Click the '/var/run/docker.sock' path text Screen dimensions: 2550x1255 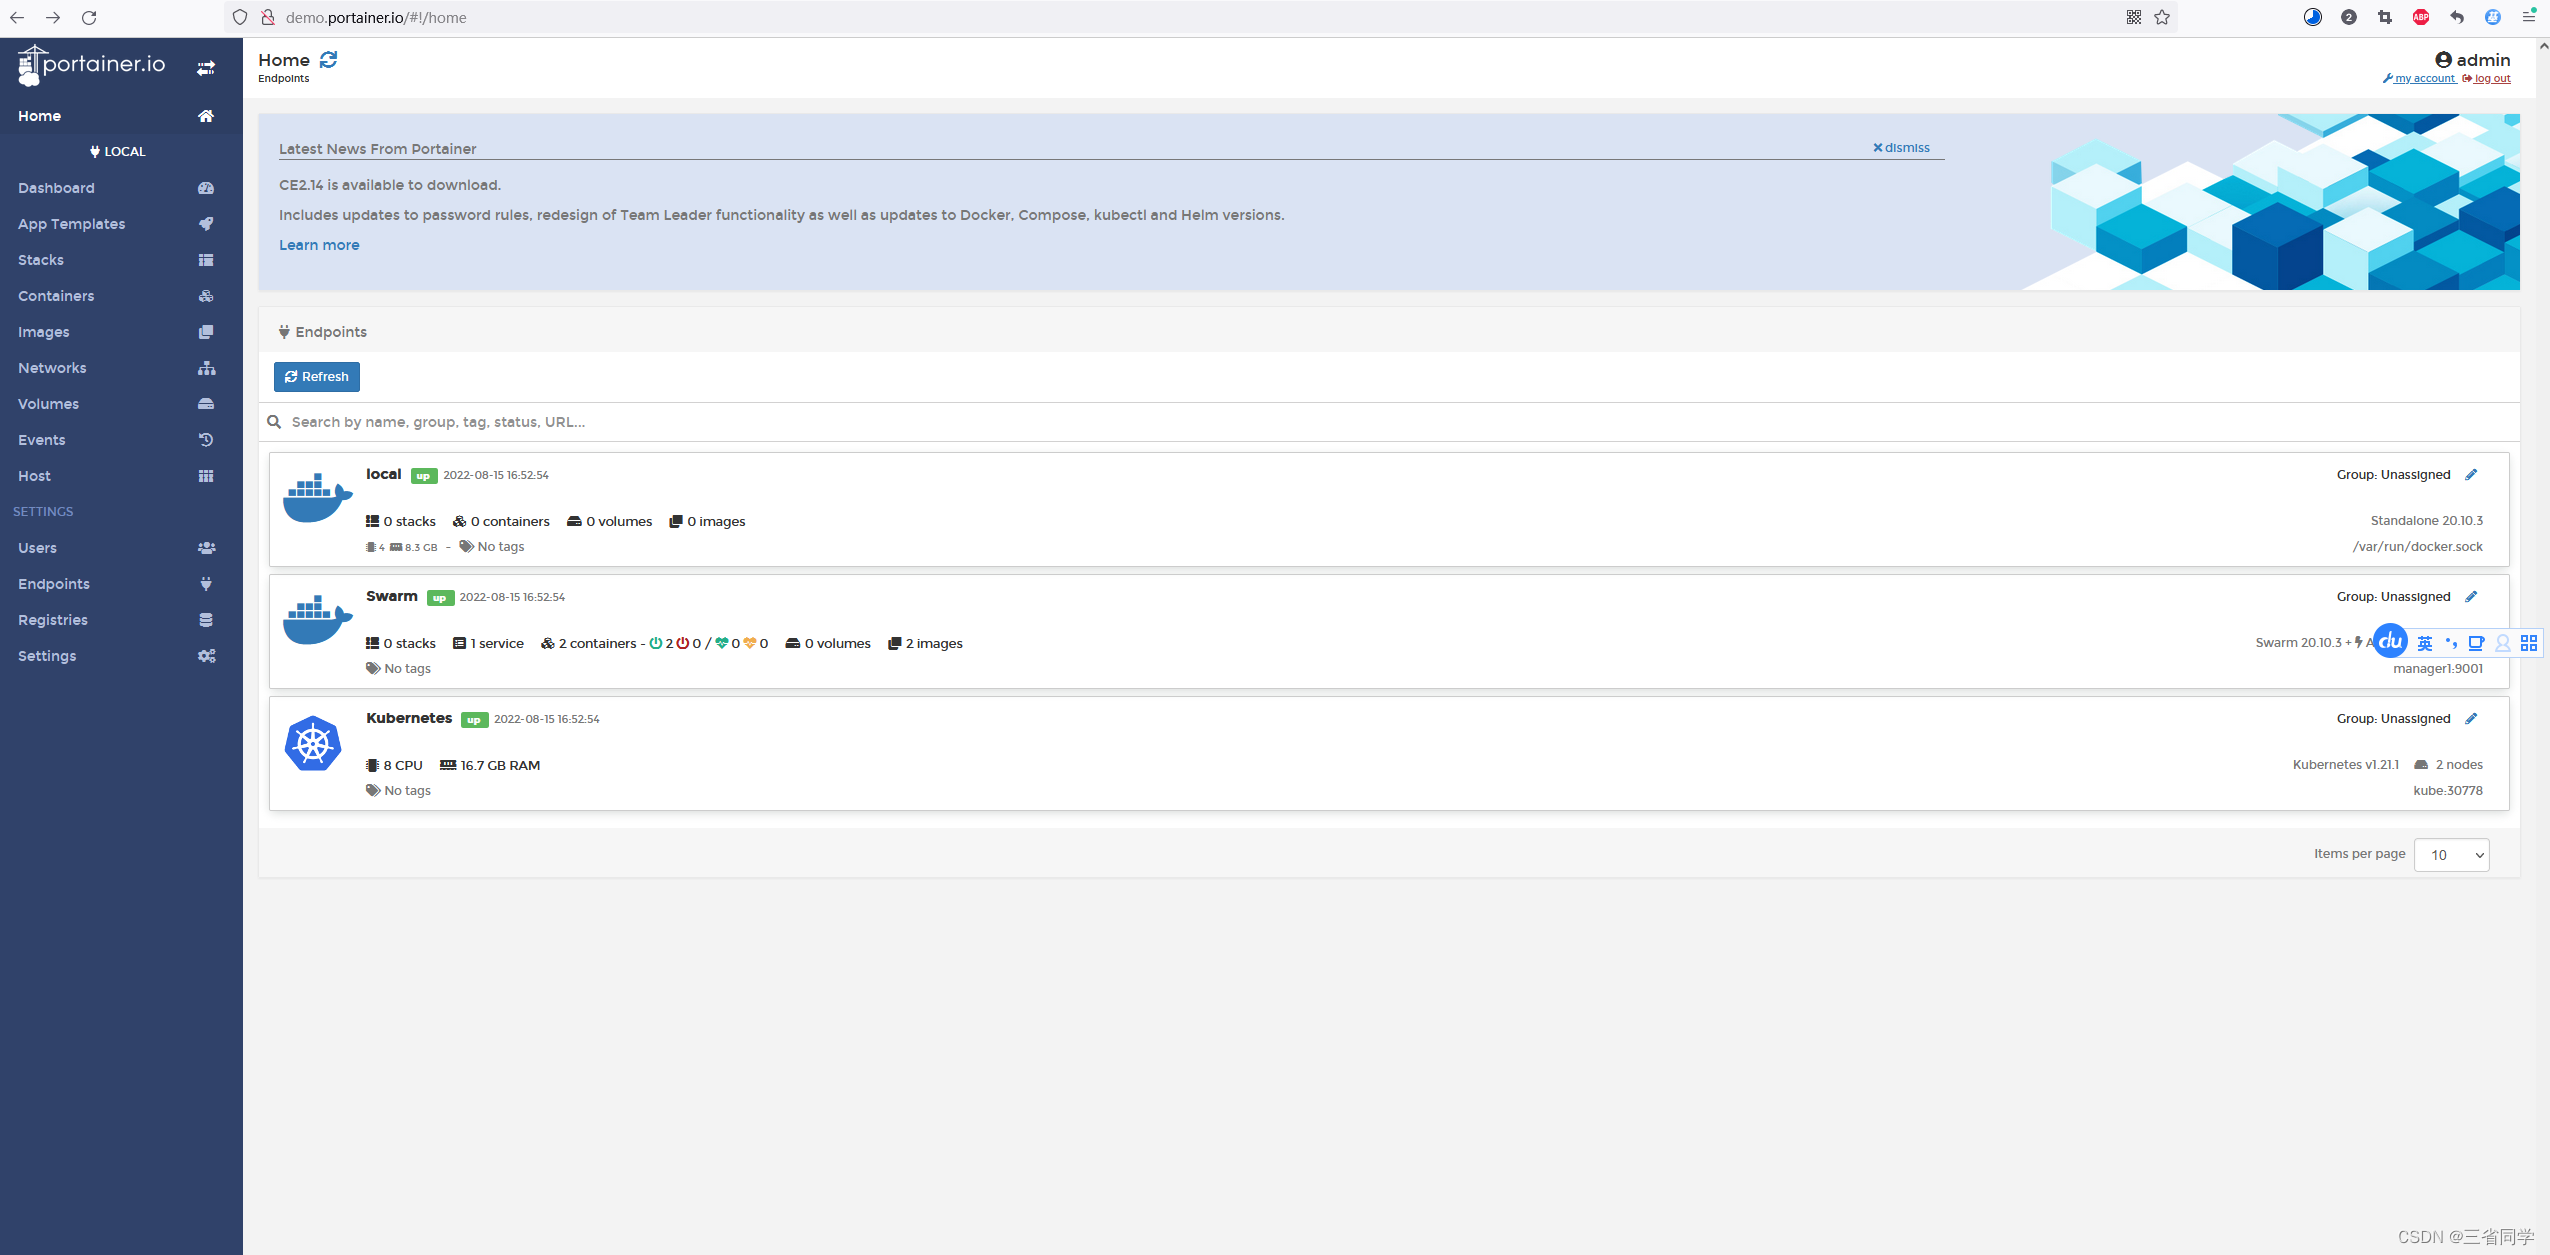point(2418,547)
